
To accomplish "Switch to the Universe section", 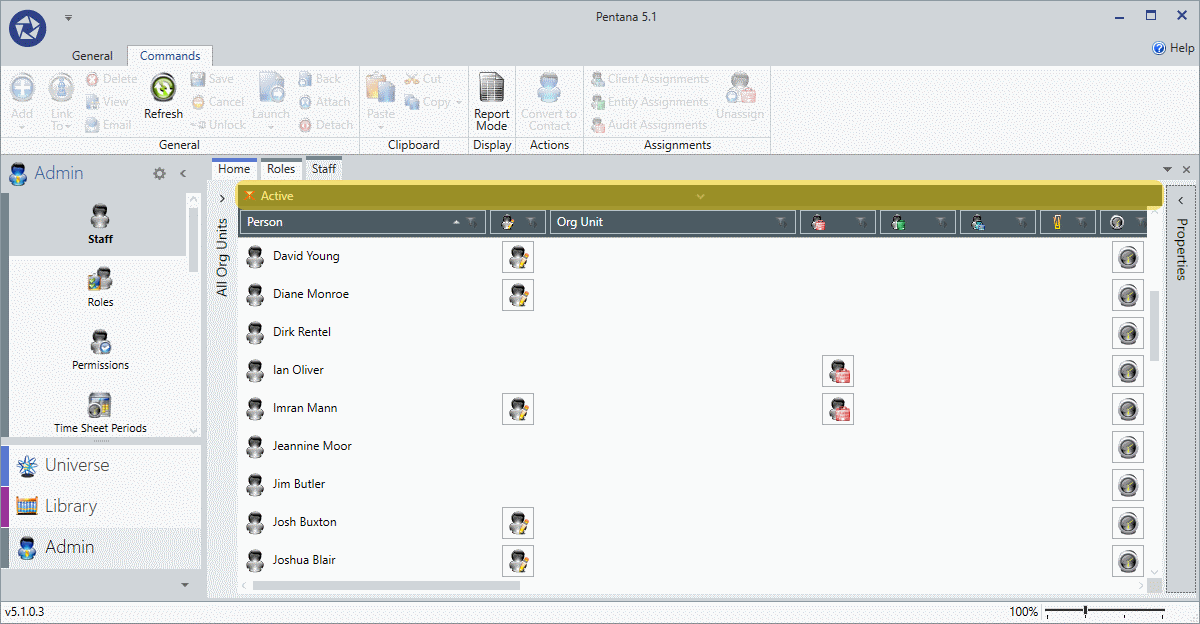I will tap(100, 465).
